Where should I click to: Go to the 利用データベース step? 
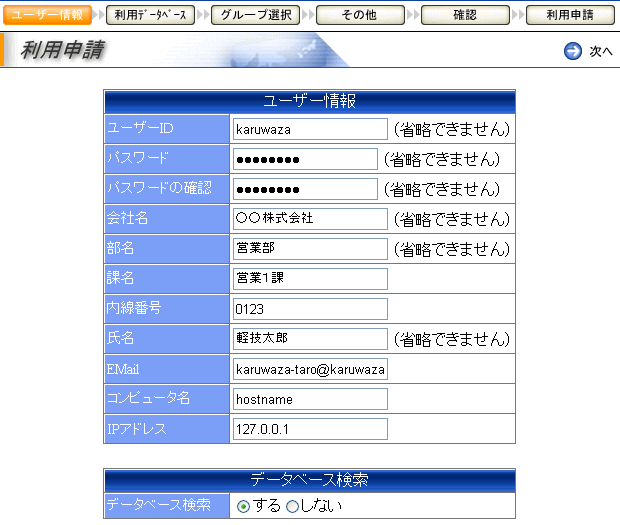(150, 15)
